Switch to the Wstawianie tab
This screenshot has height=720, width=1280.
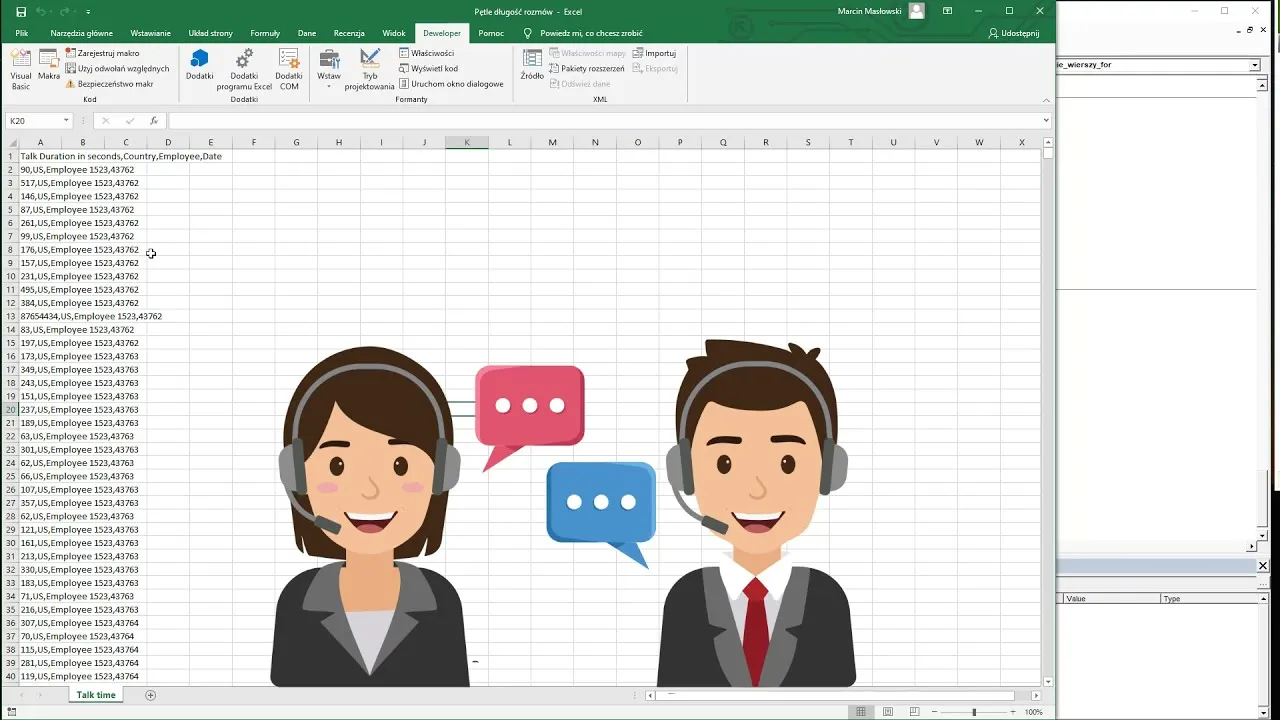point(150,33)
